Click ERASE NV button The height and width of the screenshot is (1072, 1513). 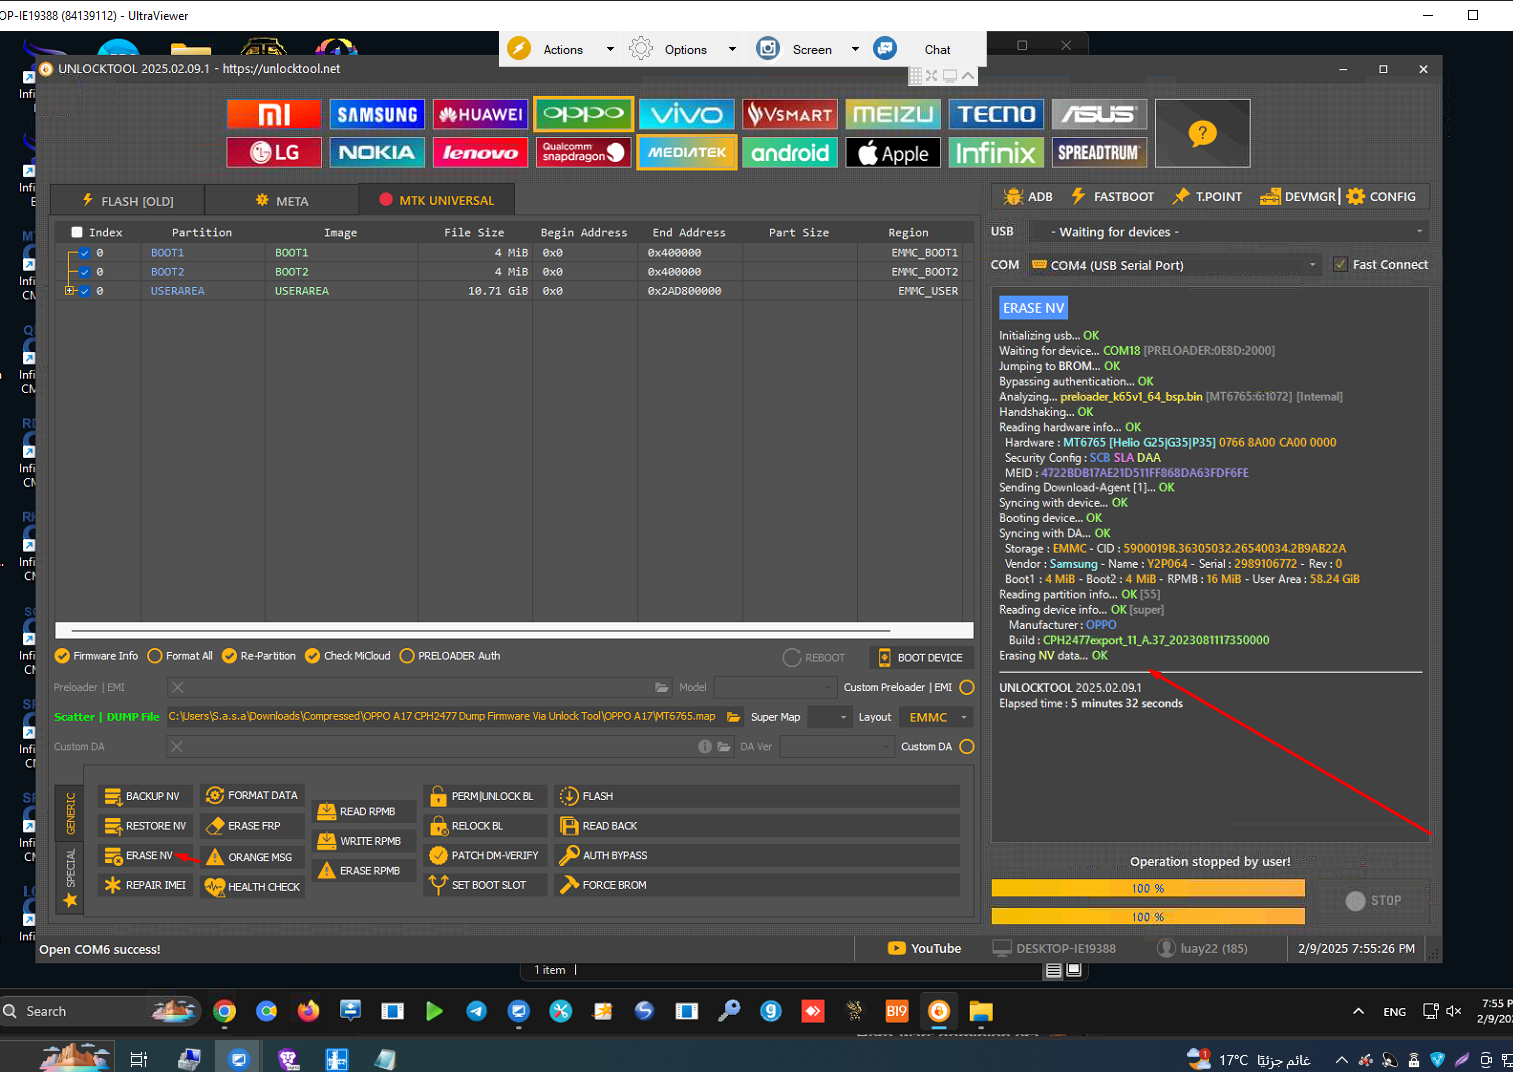tap(144, 856)
